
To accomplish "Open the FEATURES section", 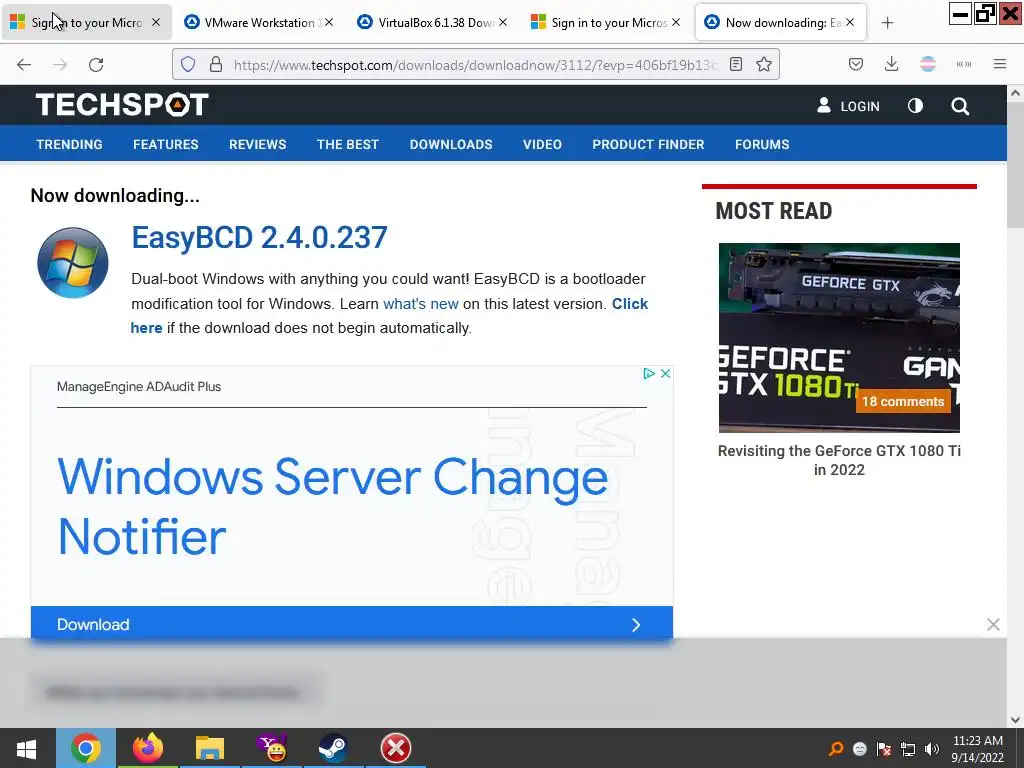I will (166, 144).
